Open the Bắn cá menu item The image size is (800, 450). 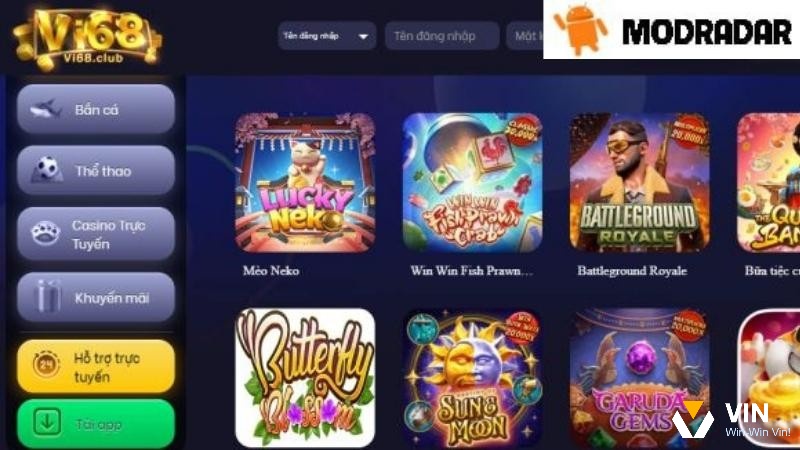tap(96, 109)
